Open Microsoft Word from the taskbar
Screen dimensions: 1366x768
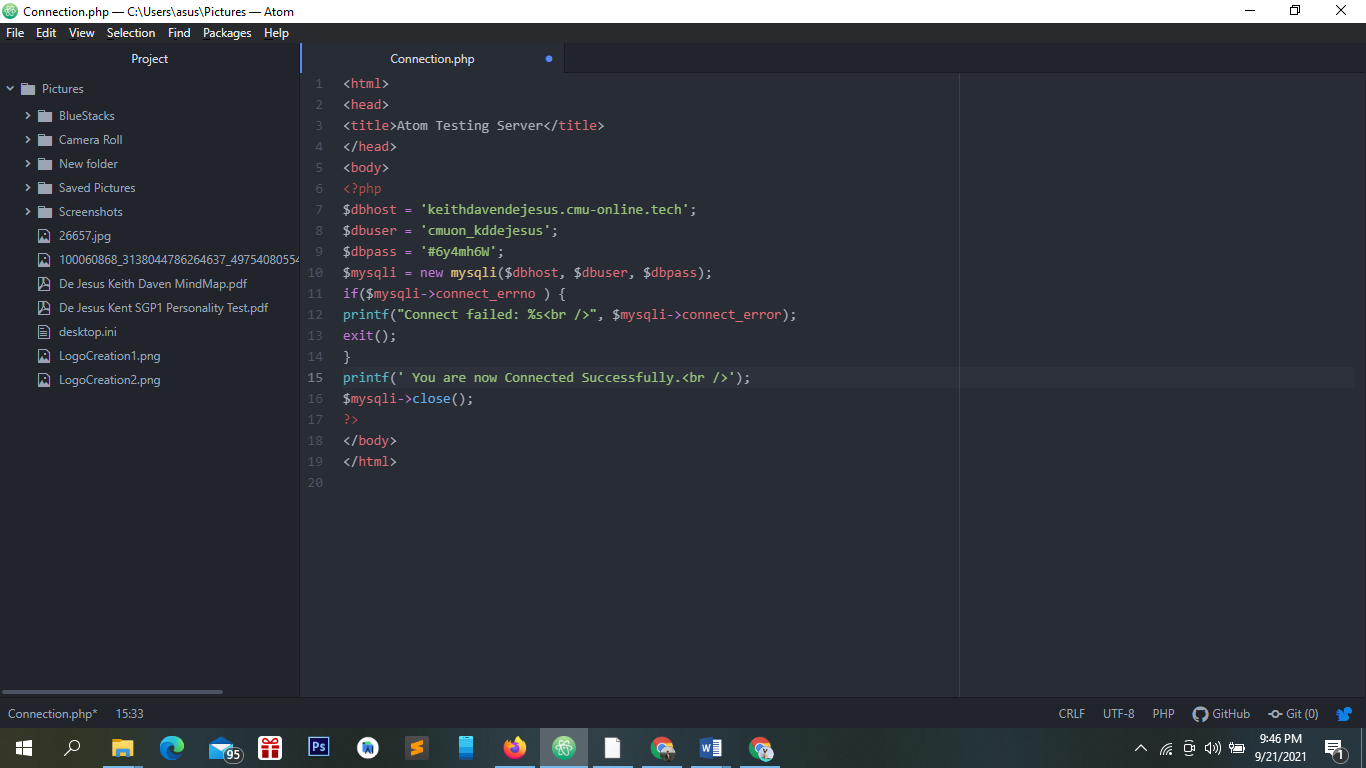pos(711,747)
